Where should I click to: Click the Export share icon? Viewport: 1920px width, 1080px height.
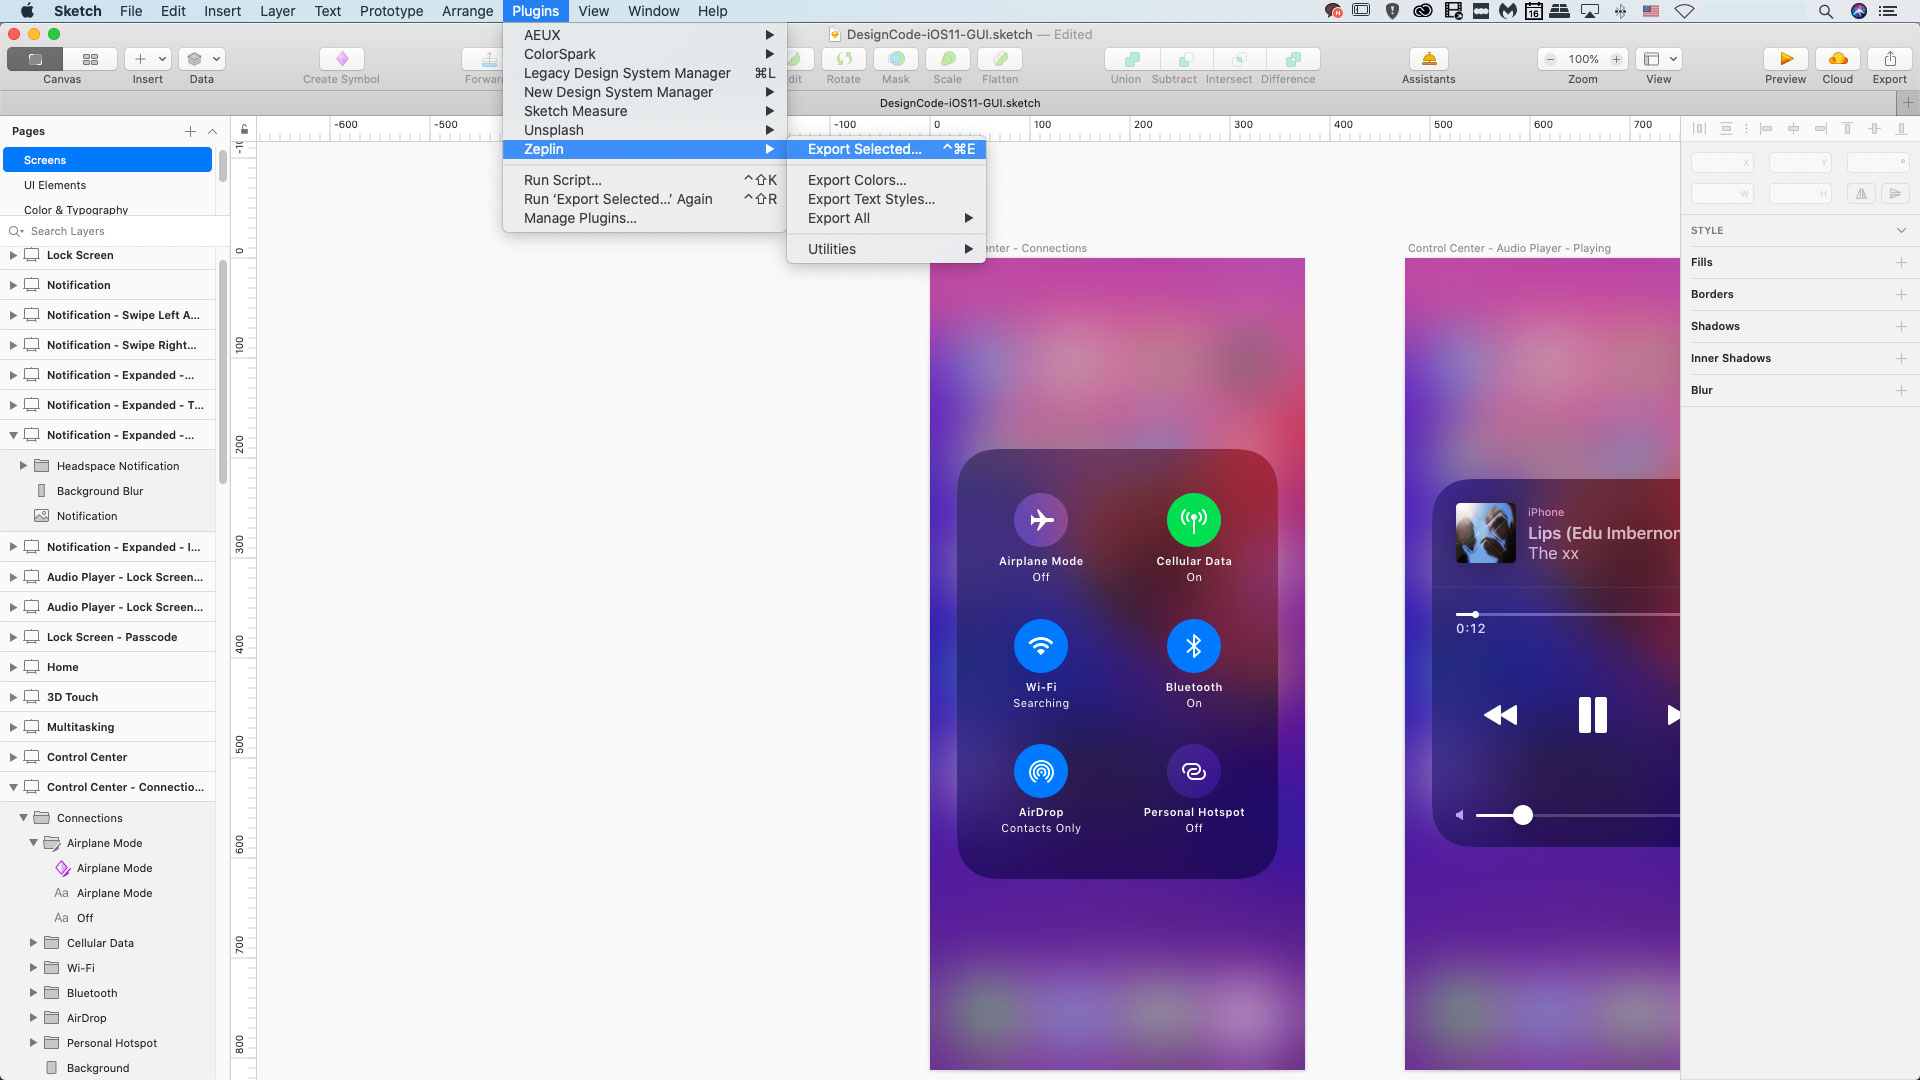pyautogui.click(x=1889, y=59)
